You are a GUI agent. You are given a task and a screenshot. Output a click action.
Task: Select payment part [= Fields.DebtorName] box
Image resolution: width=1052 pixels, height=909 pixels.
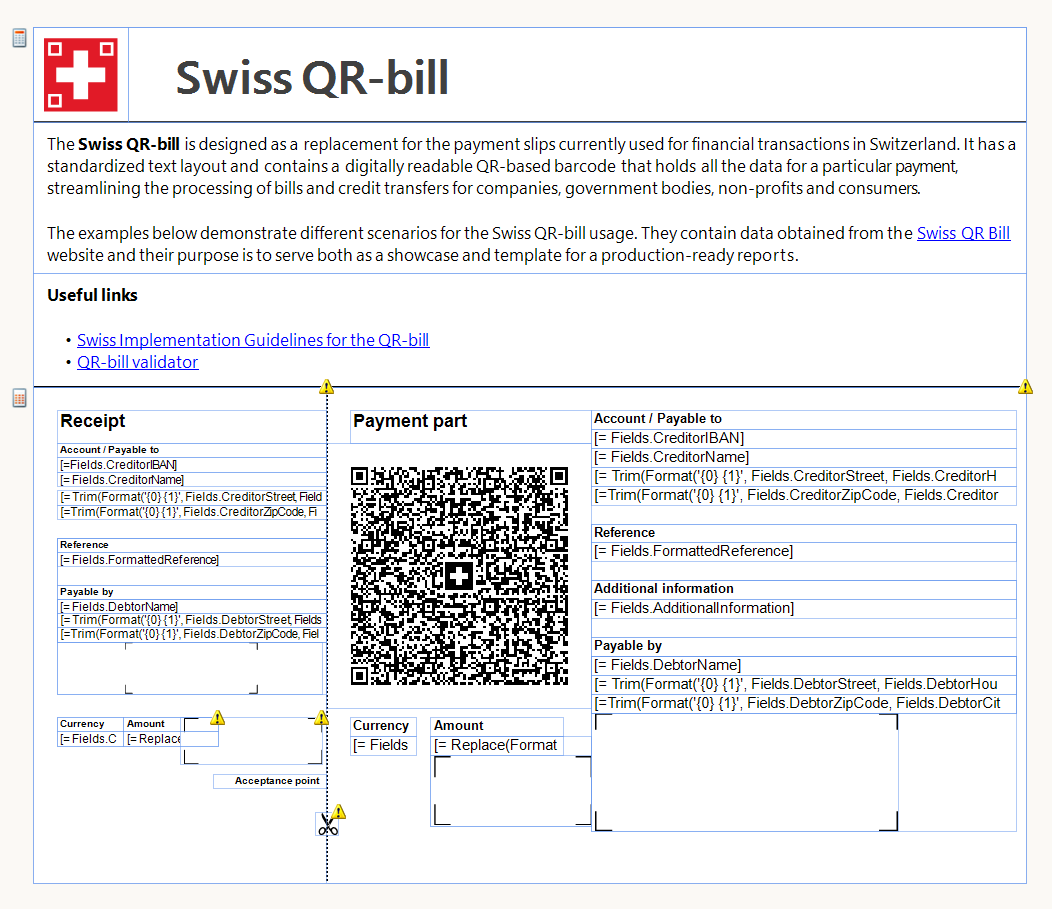804,665
